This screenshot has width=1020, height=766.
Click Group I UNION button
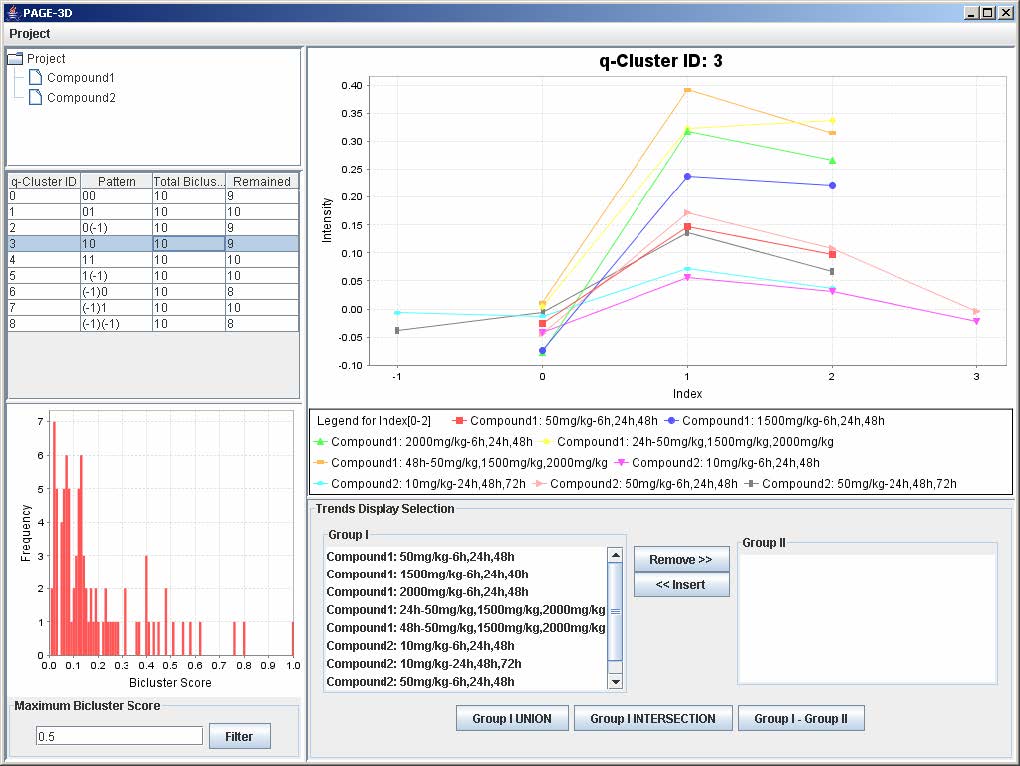pos(512,718)
